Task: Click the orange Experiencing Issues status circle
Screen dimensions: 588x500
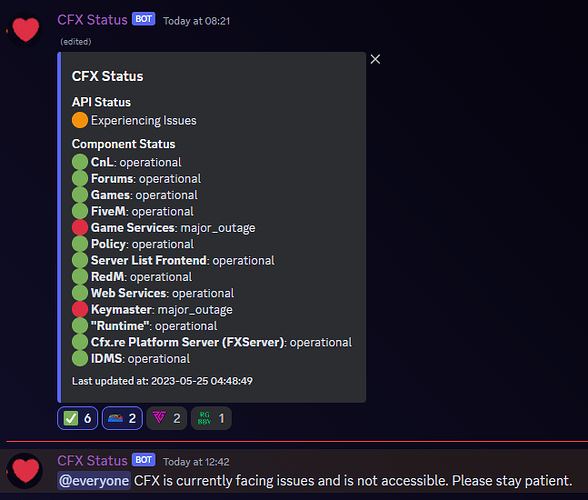Action: [80, 120]
